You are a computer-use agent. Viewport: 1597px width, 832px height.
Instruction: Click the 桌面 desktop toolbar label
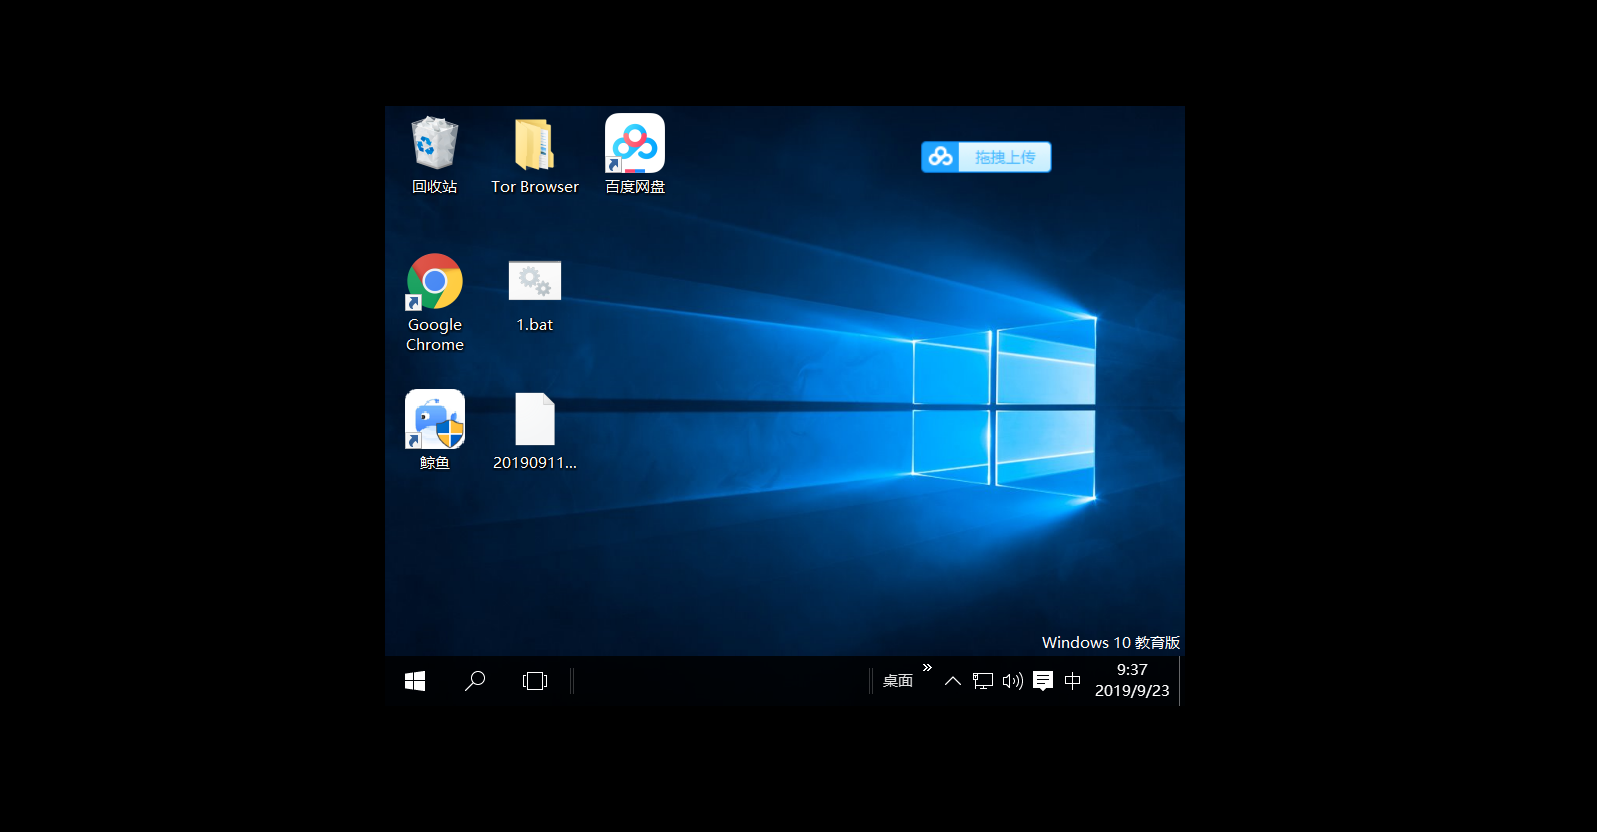898,681
